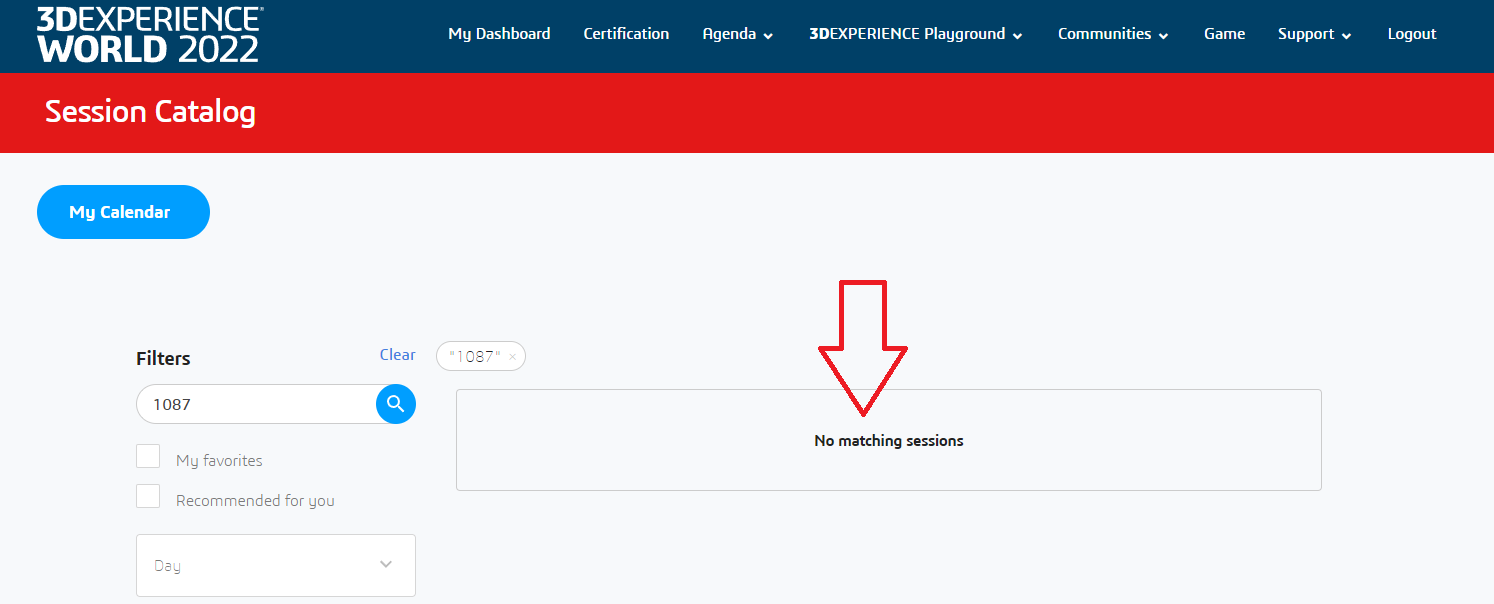The width and height of the screenshot is (1494, 604).
Task: Open the Game page
Action: coord(1224,34)
